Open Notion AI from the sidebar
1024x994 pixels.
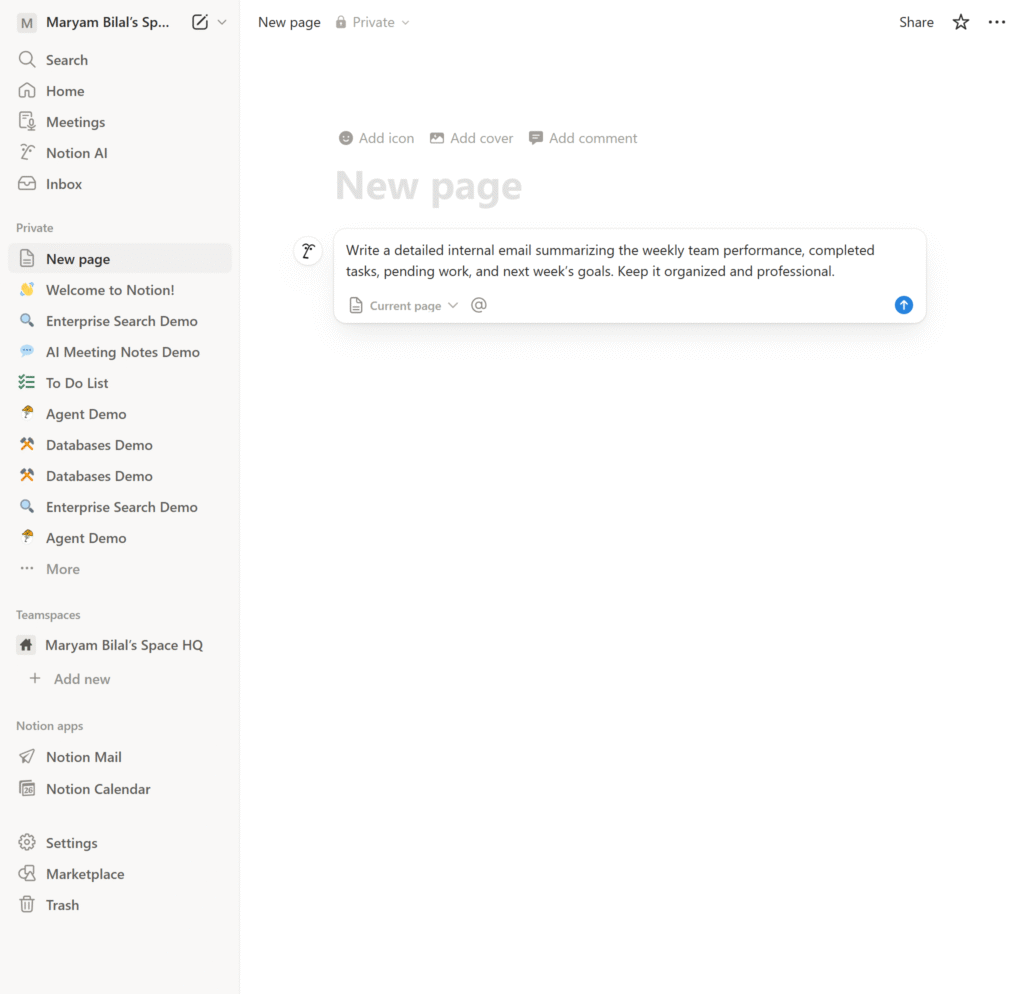[x=75, y=152]
